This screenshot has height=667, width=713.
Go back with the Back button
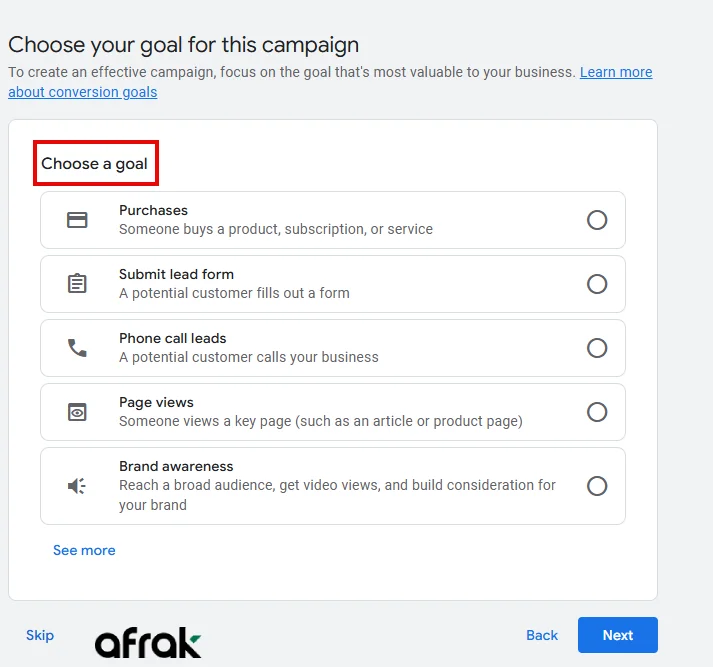pos(542,635)
